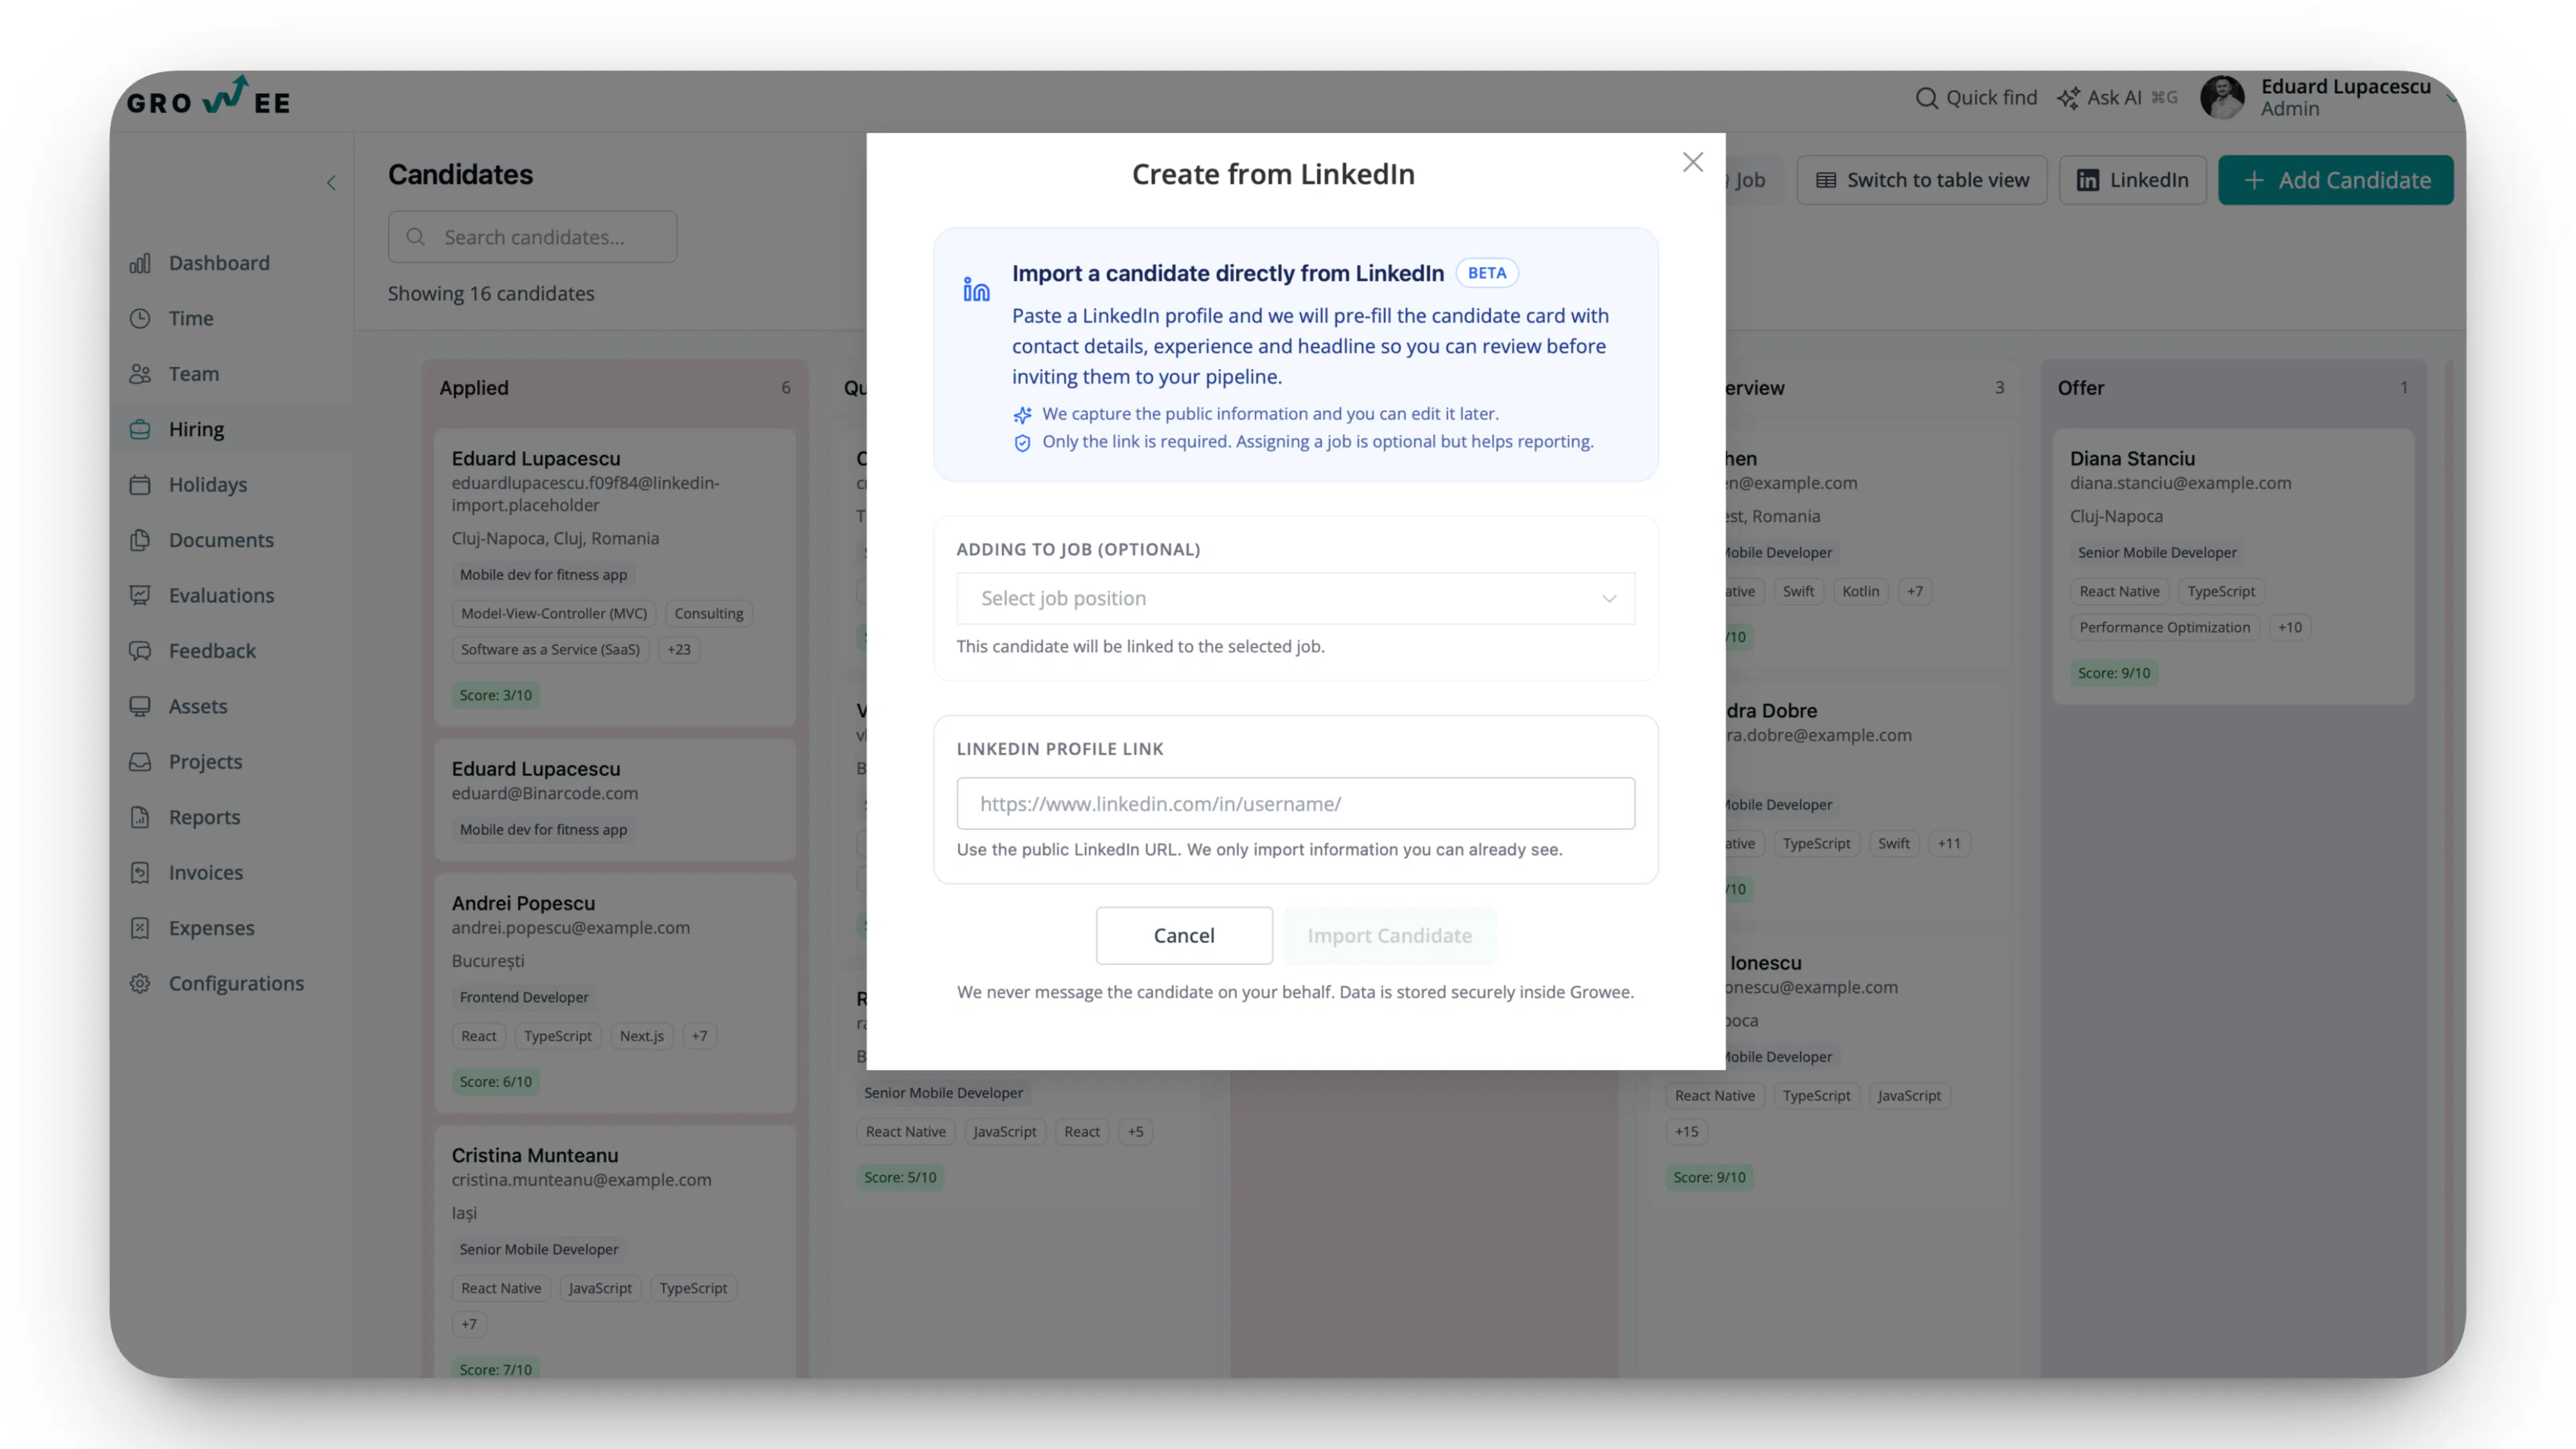
Task: Open the Holidays calendar icon
Action: [x=140, y=484]
